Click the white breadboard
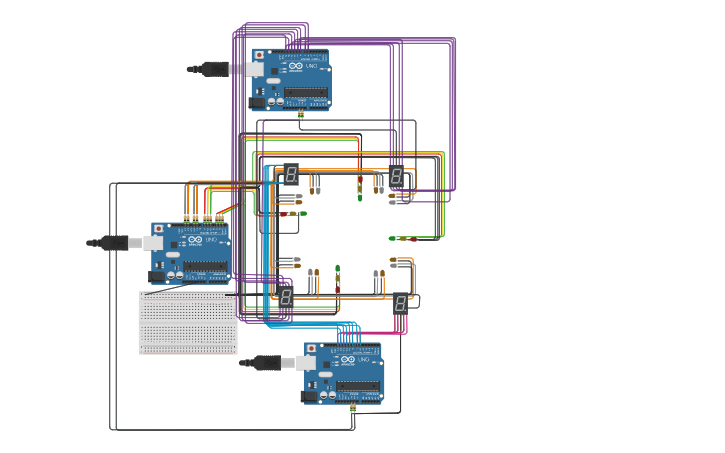Screen dimensions: 725x453 (188, 323)
